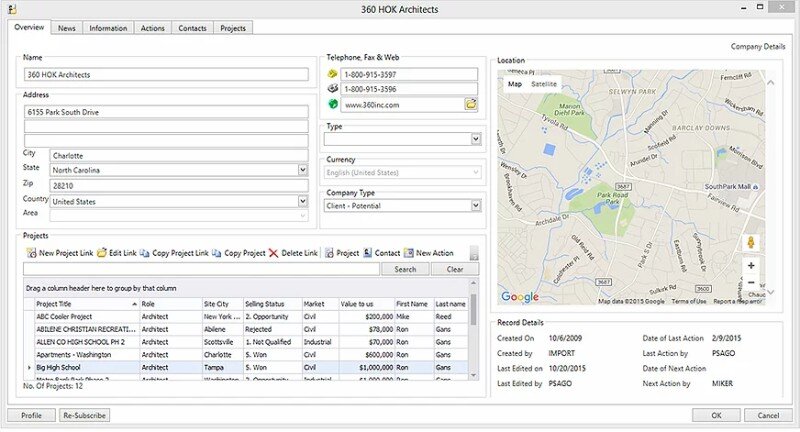Click the Search button in Projects
Image resolution: width=800 pixels, height=432 pixels.
coord(405,269)
